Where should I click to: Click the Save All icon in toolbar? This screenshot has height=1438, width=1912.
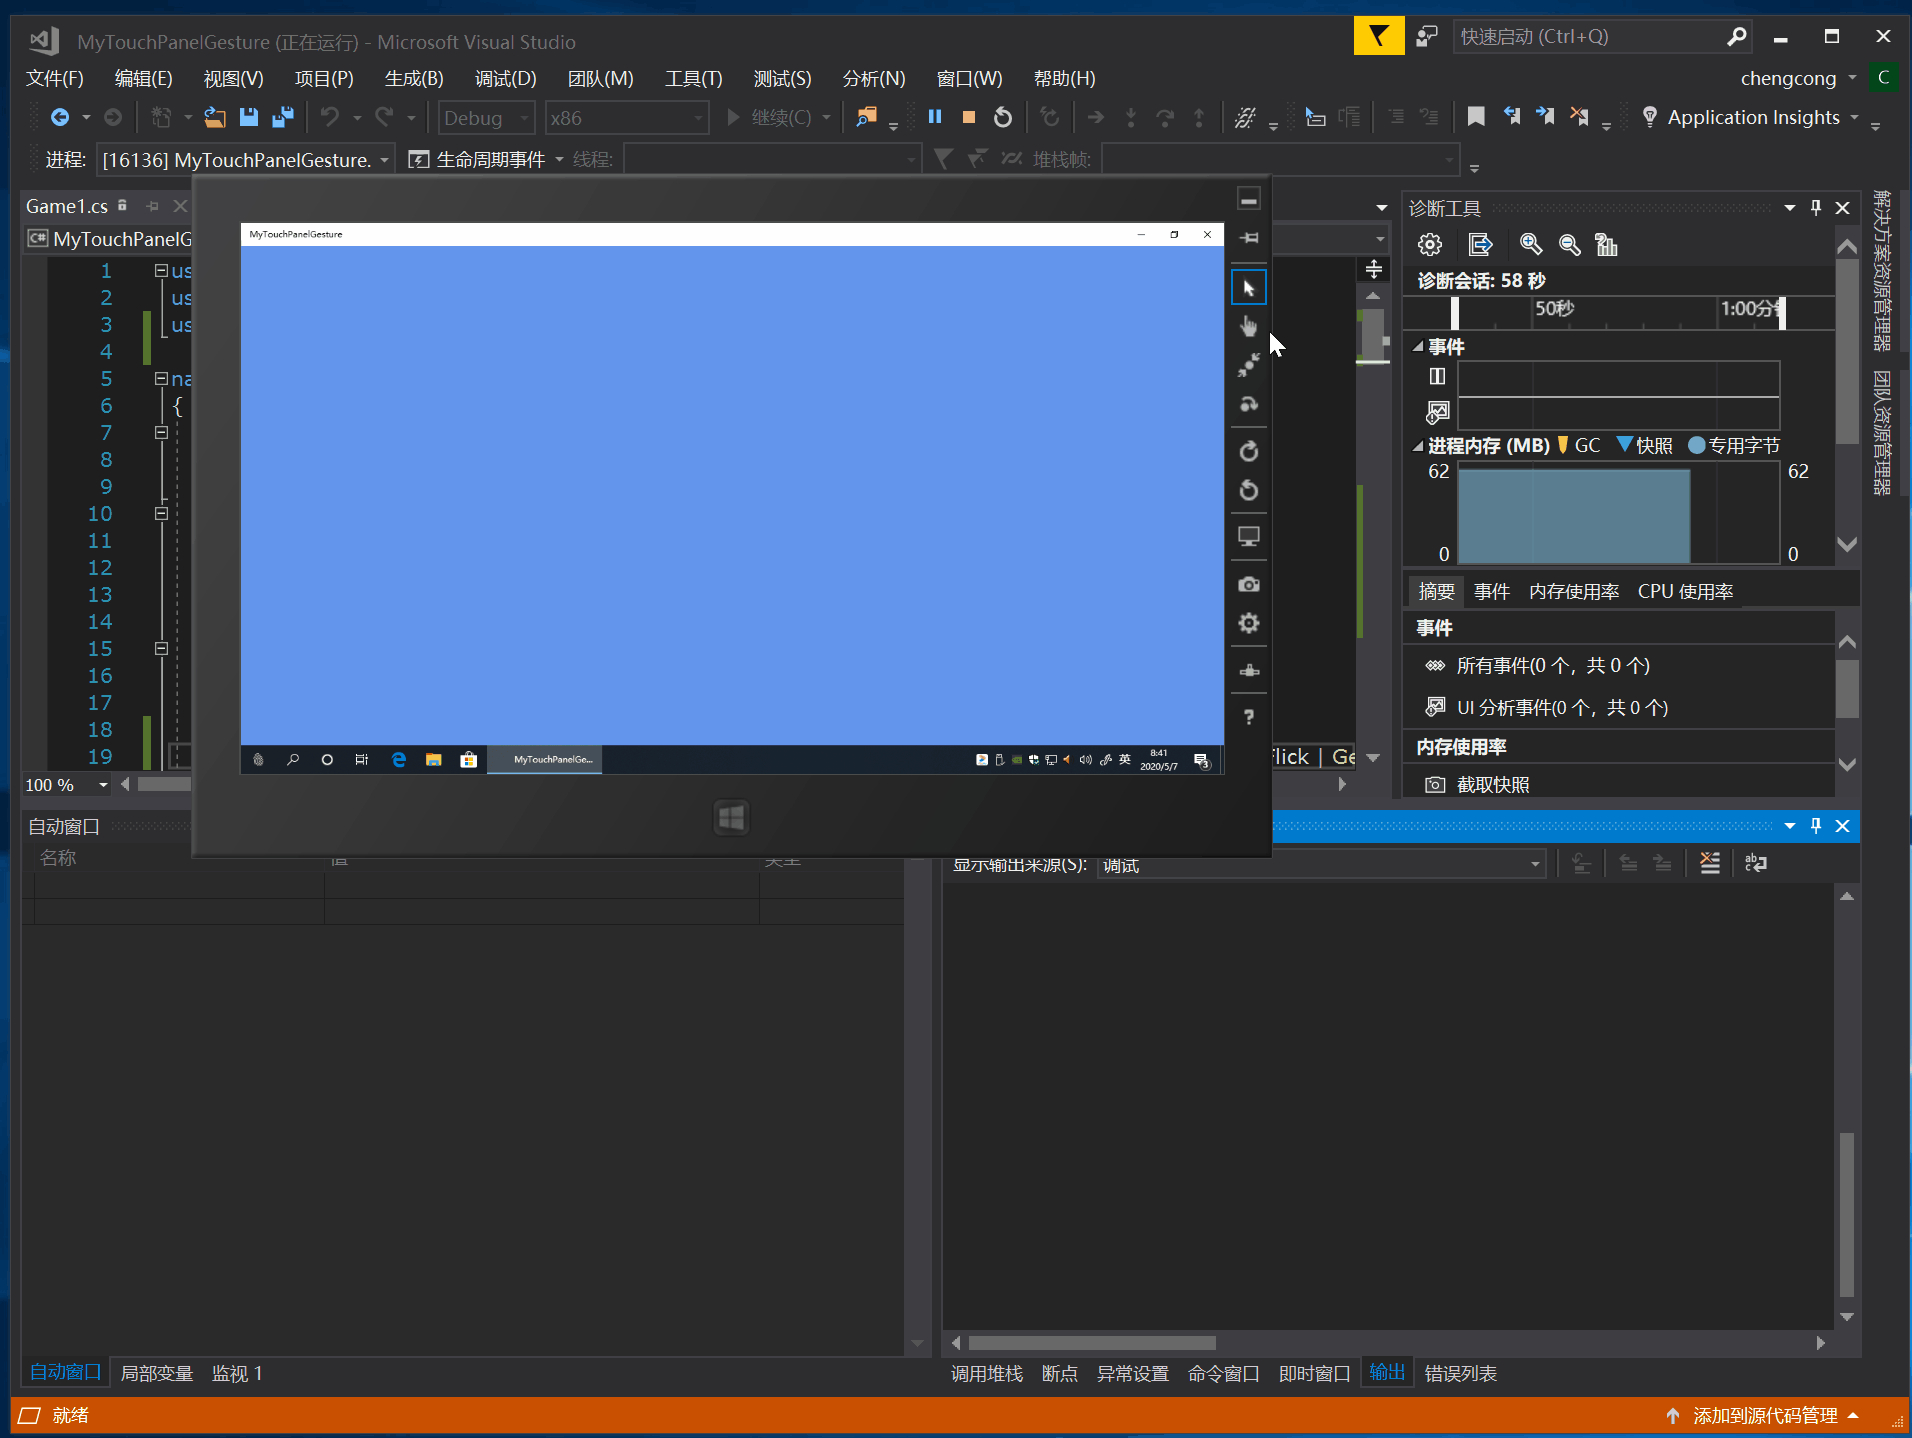tap(283, 117)
